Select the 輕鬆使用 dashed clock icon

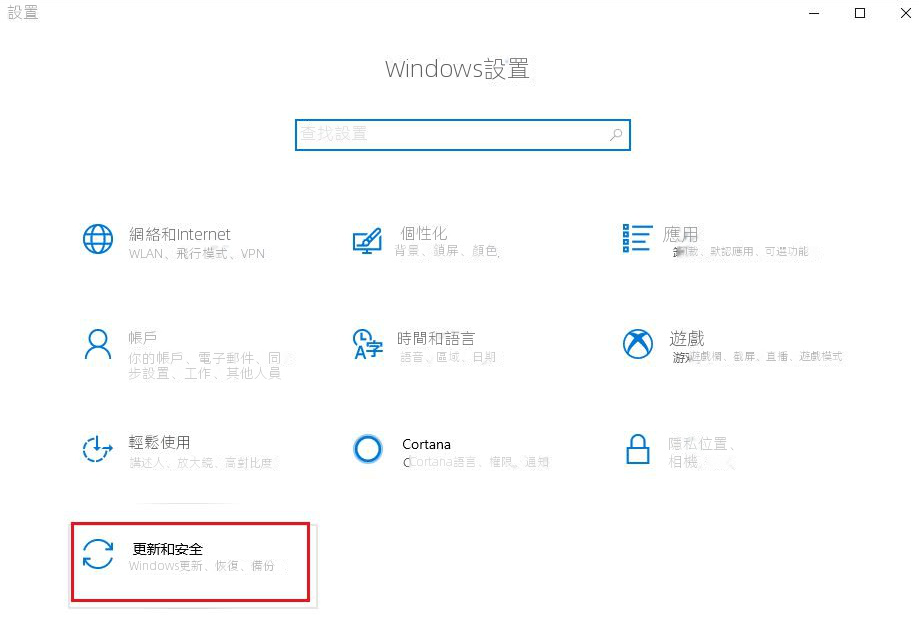tap(97, 449)
